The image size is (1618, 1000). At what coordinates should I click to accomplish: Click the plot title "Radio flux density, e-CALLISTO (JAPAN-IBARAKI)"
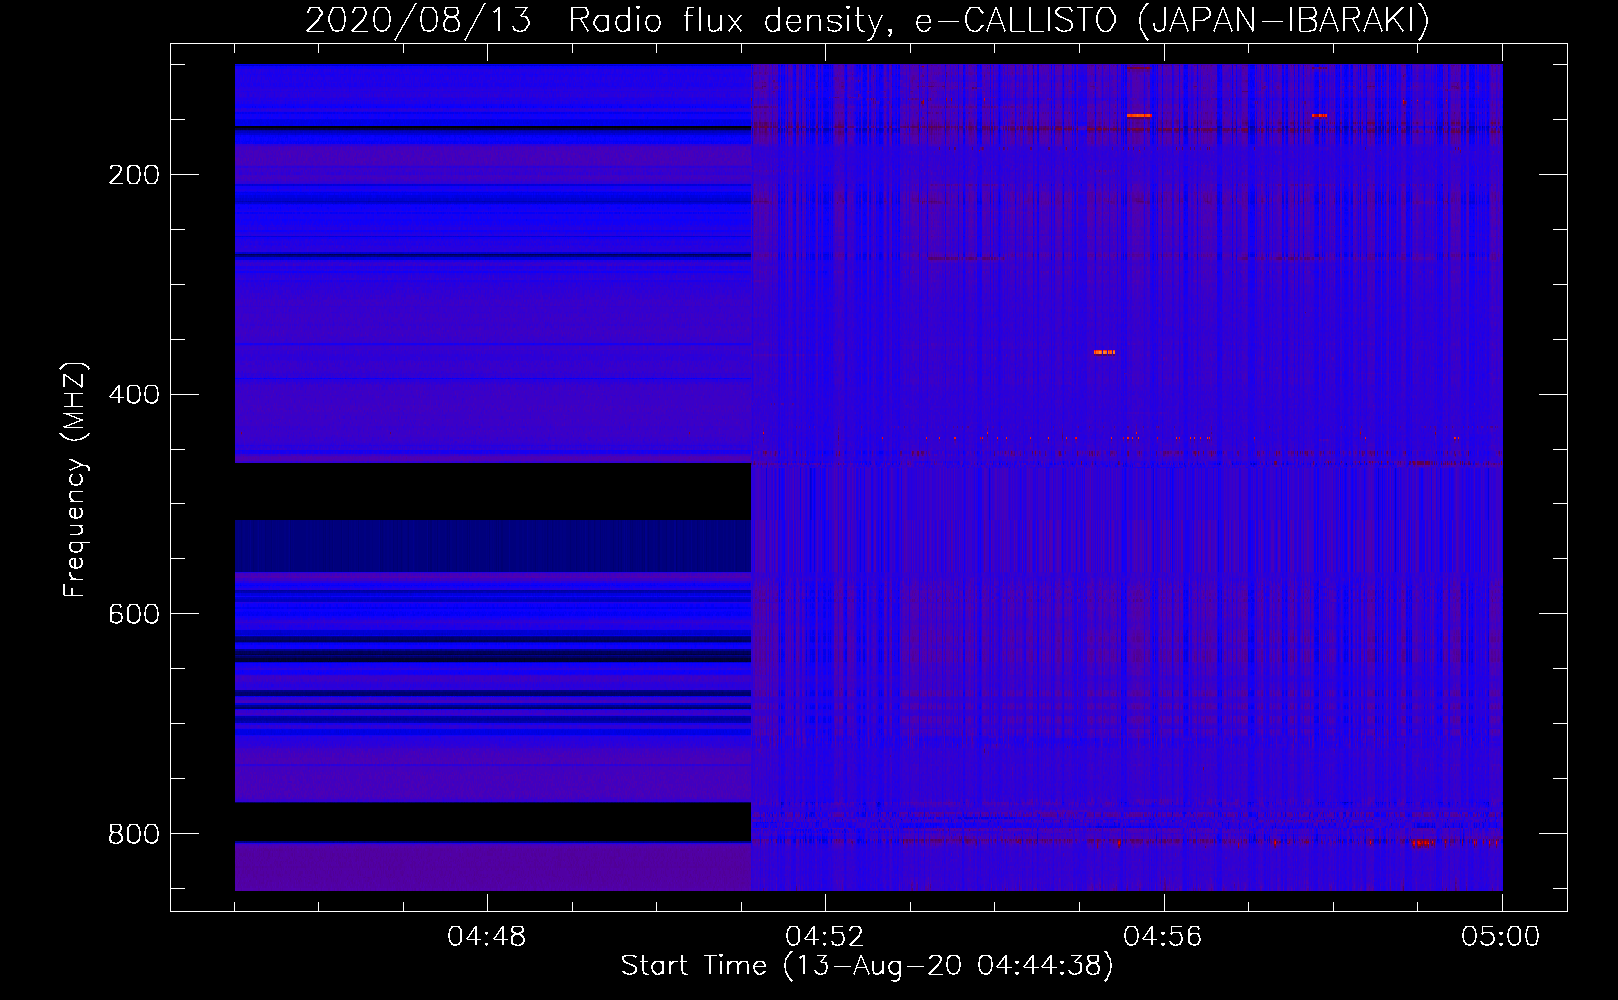pos(999,21)
